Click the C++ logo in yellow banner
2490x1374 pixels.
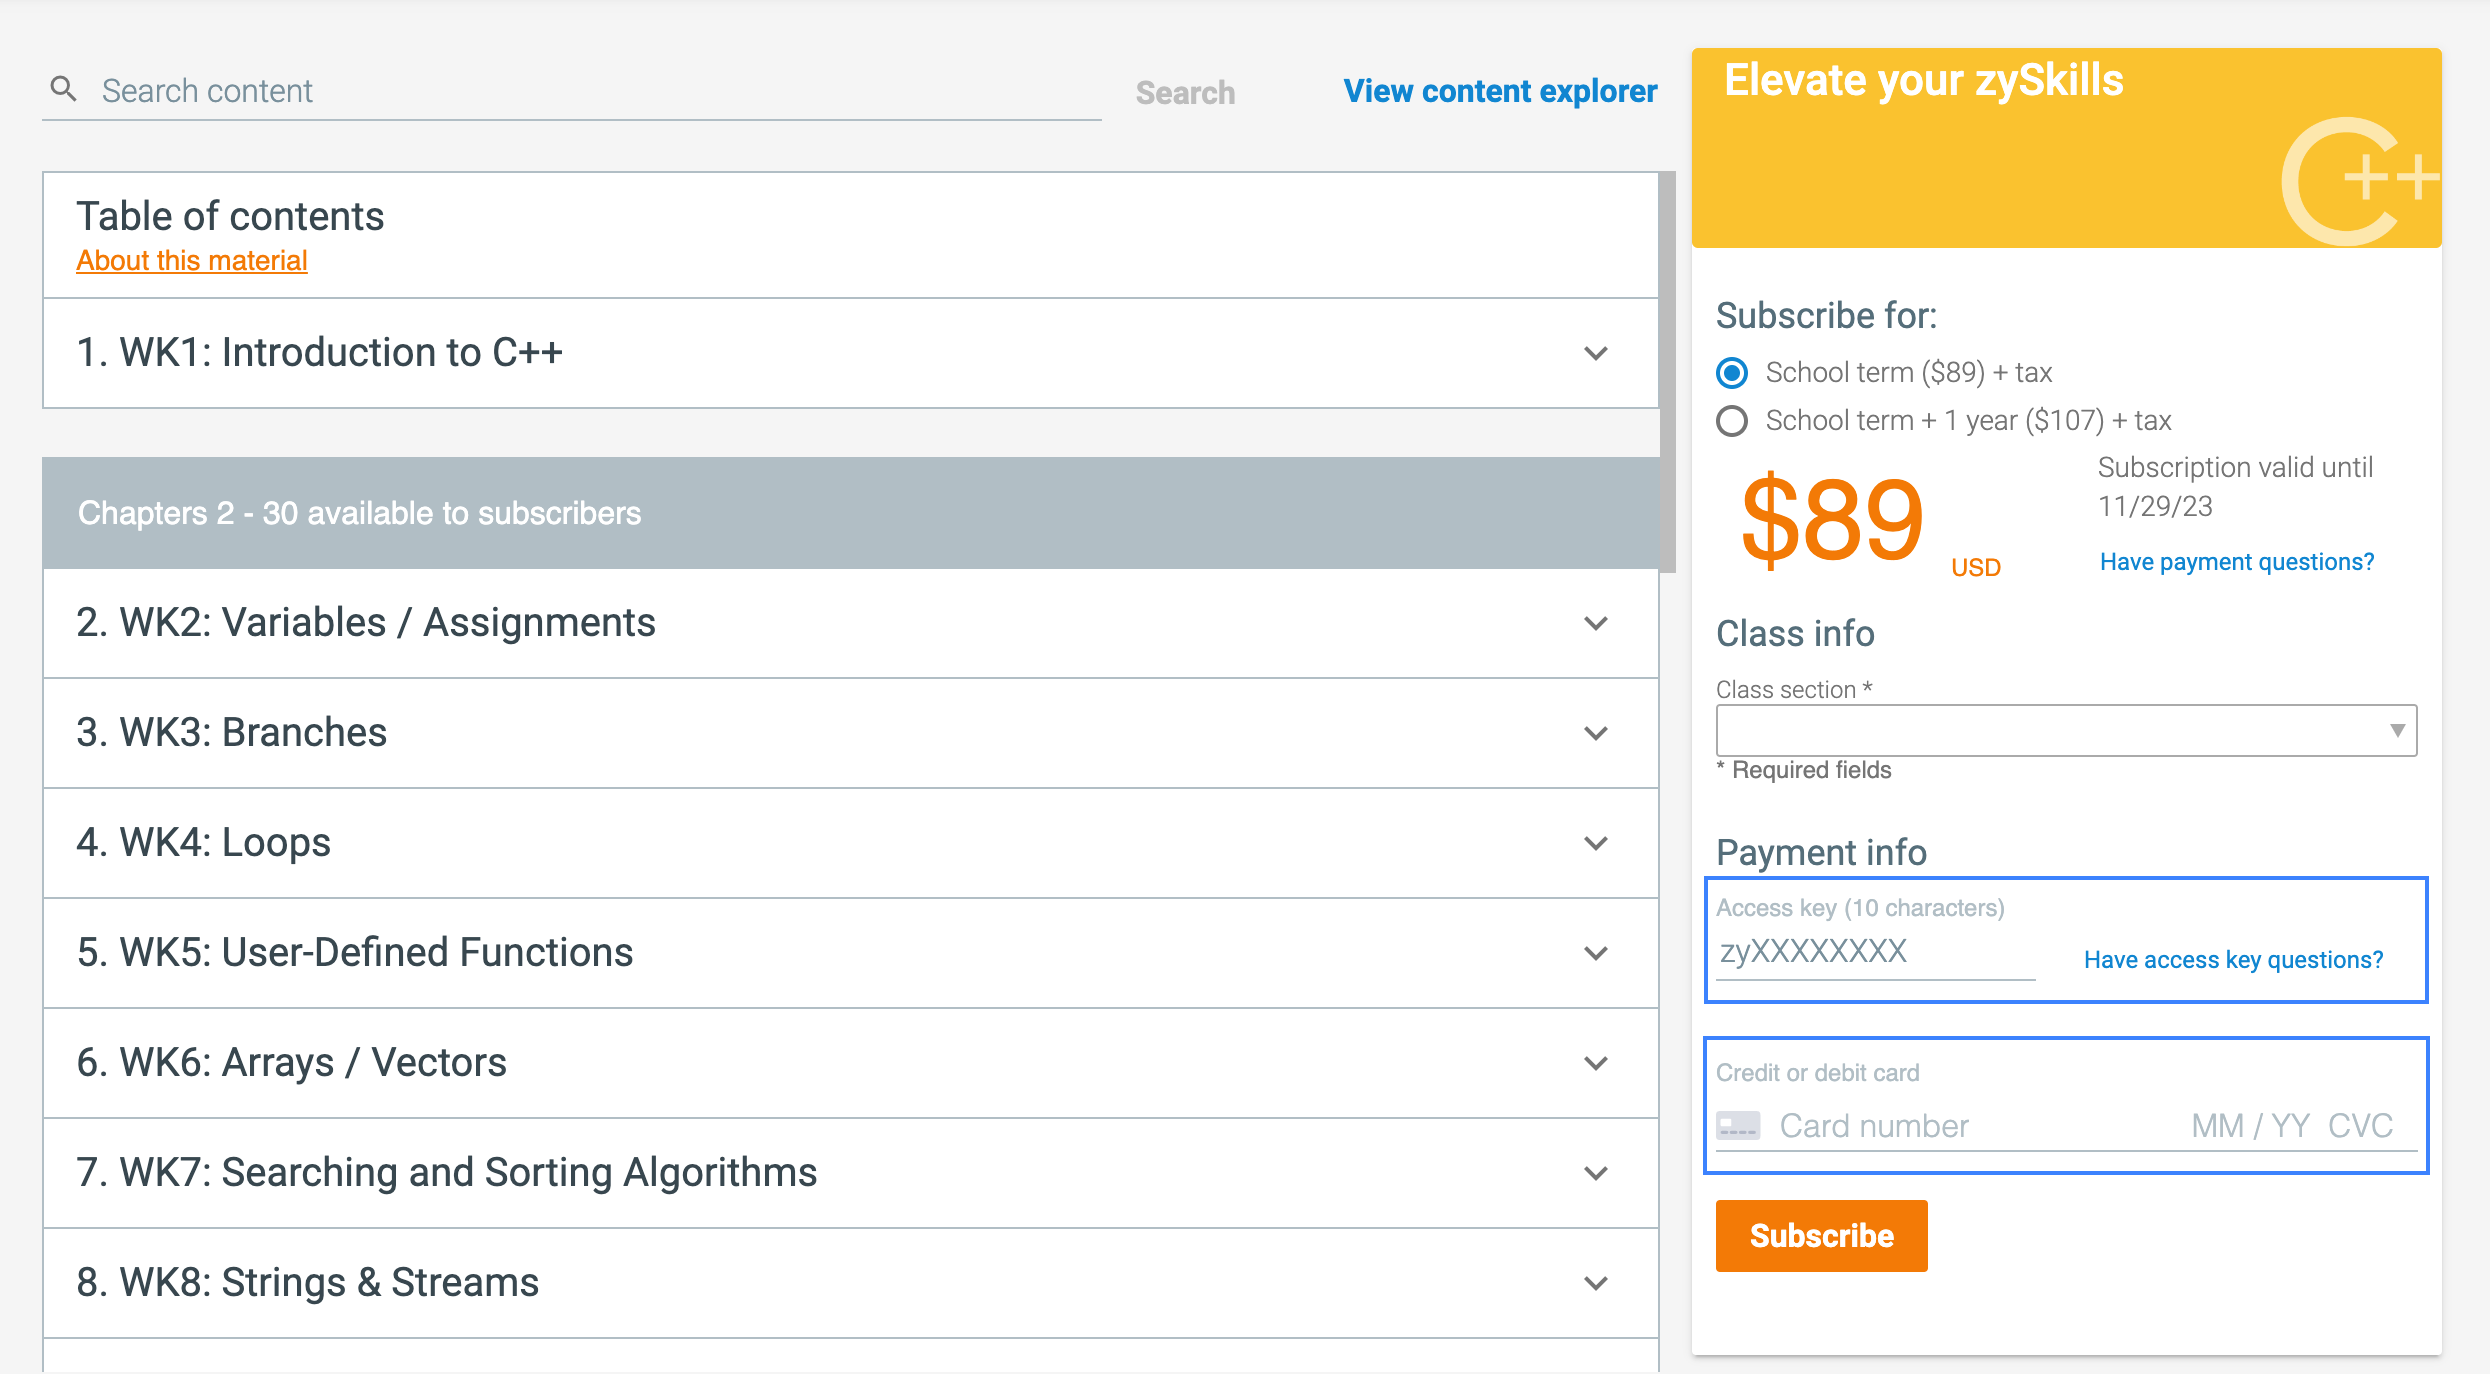tap(2360, 182)
